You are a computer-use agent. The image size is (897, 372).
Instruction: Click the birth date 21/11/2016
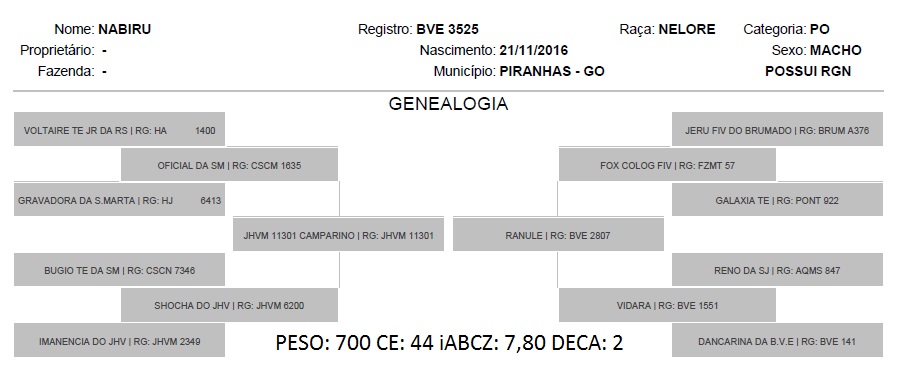[534, 50]
